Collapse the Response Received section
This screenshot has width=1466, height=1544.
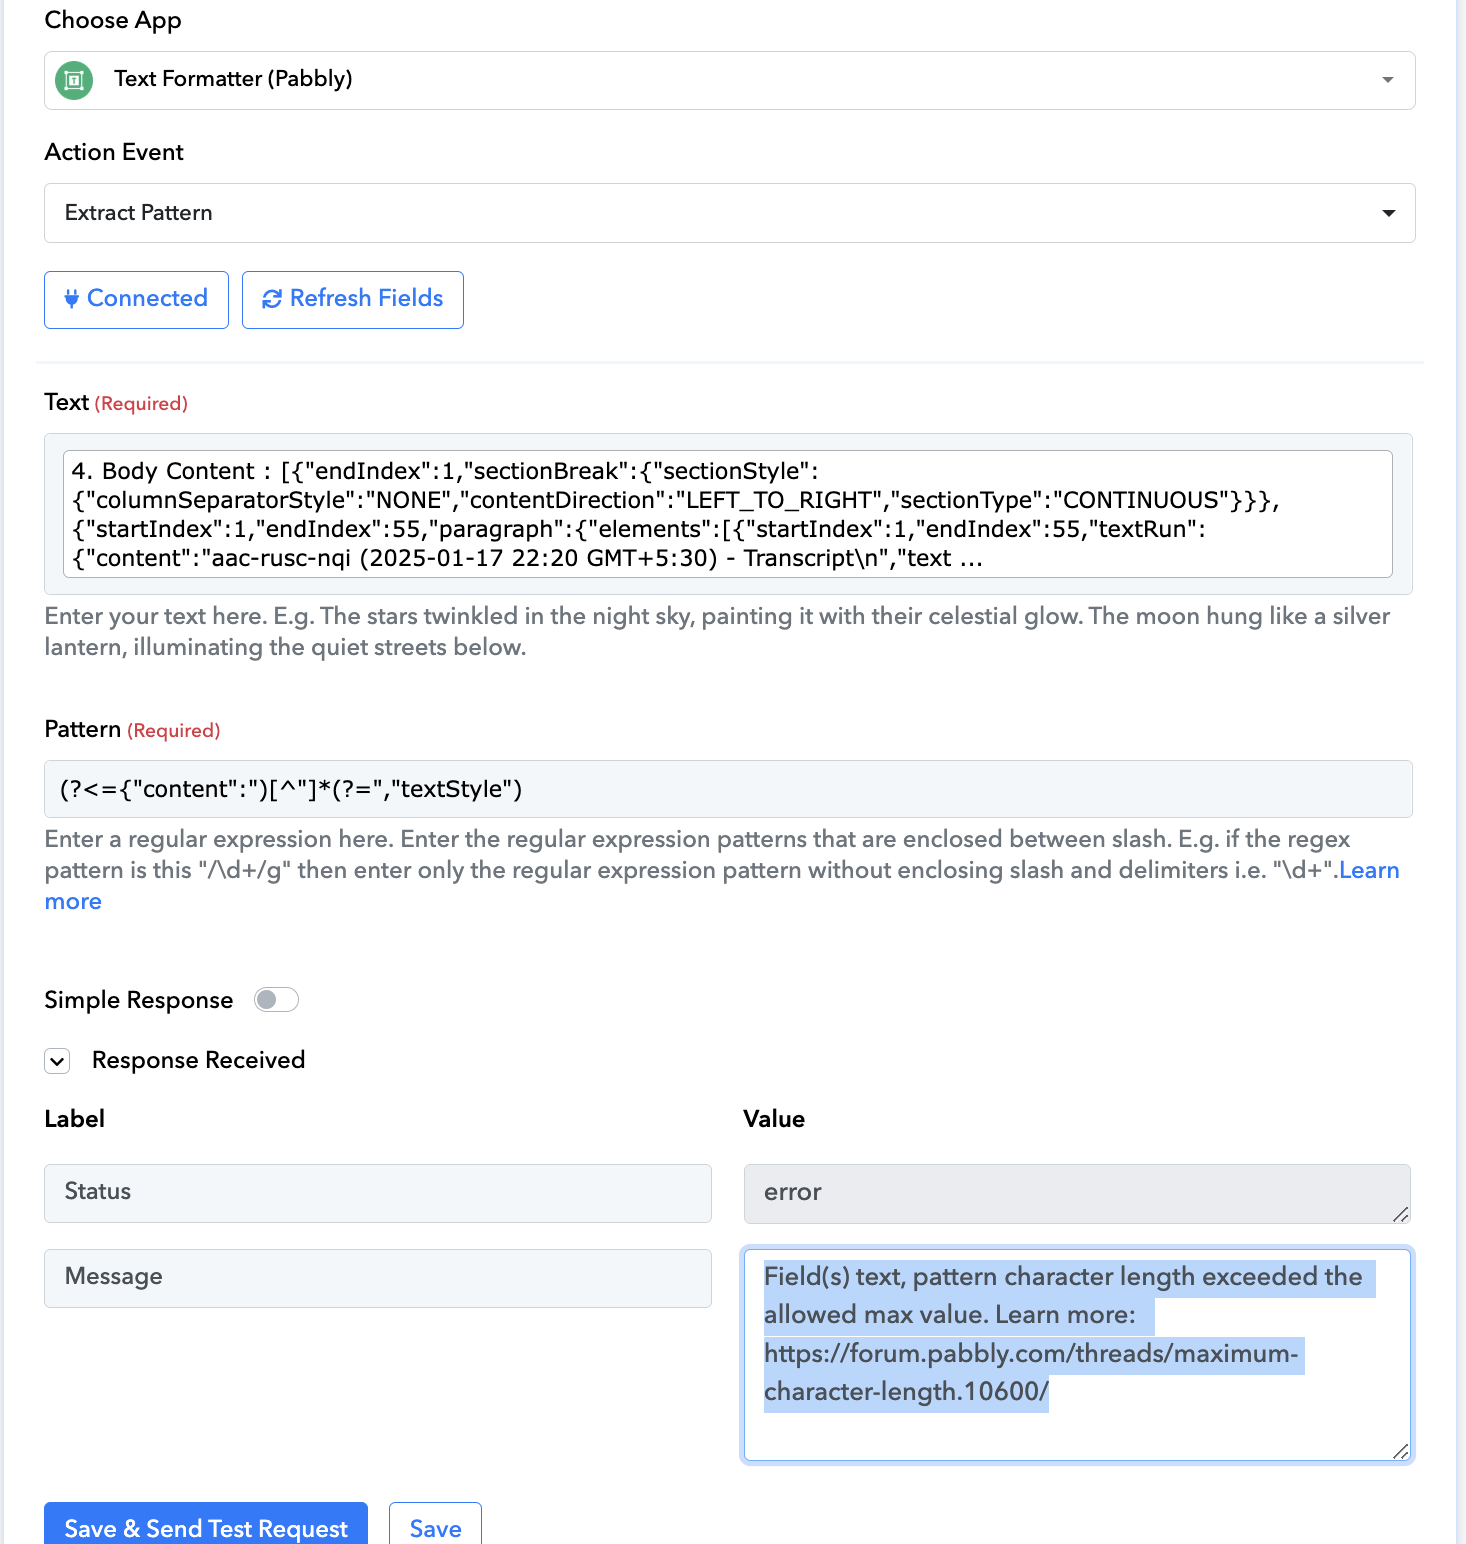[57, 1061]
